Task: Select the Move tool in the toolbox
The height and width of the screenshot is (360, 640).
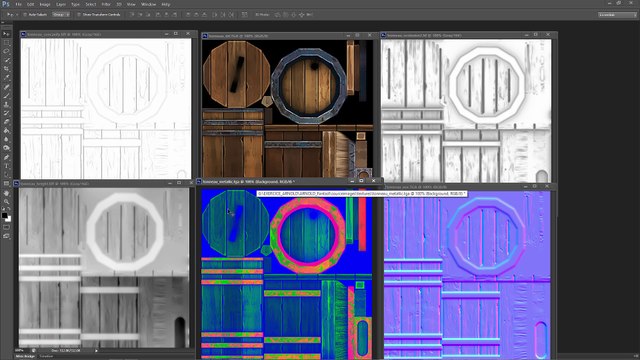Action: pyautogui.click(x=6, y=34)
